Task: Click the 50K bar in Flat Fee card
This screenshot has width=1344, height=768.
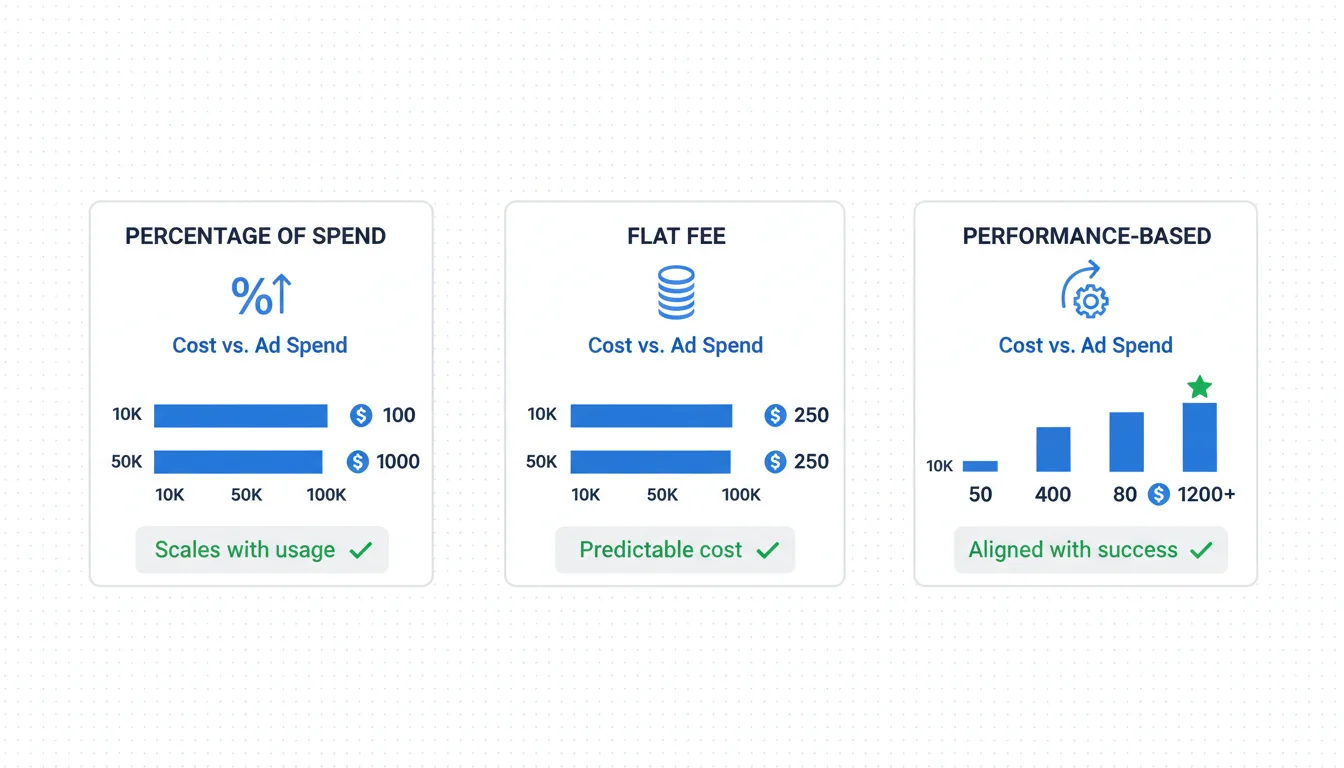Action: [650, 462]
